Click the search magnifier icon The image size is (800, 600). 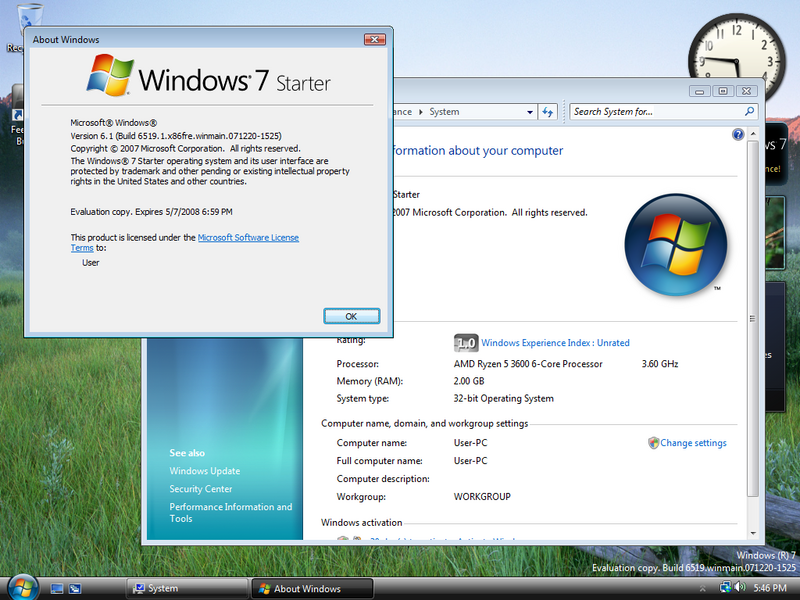(749, 111)
